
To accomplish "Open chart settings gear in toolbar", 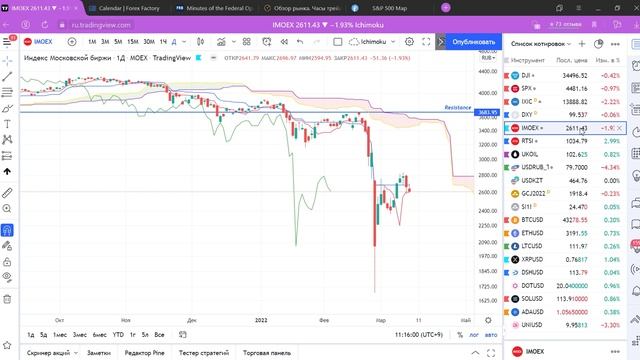I will (x=409, y=42).
